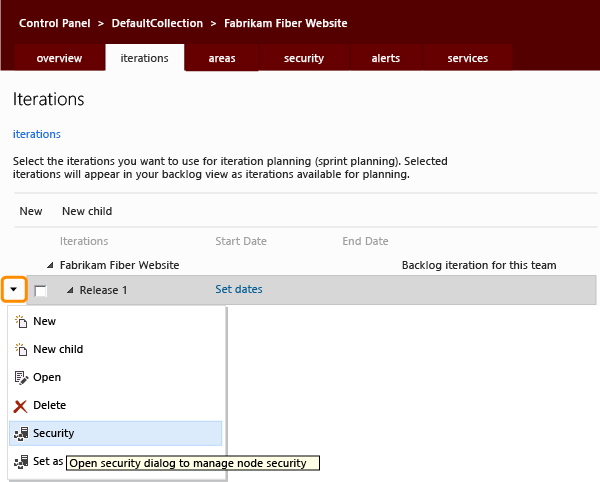Click the New child icon in context menu
The height and width of the screenshot is (482, 600).
click(21, 349)
